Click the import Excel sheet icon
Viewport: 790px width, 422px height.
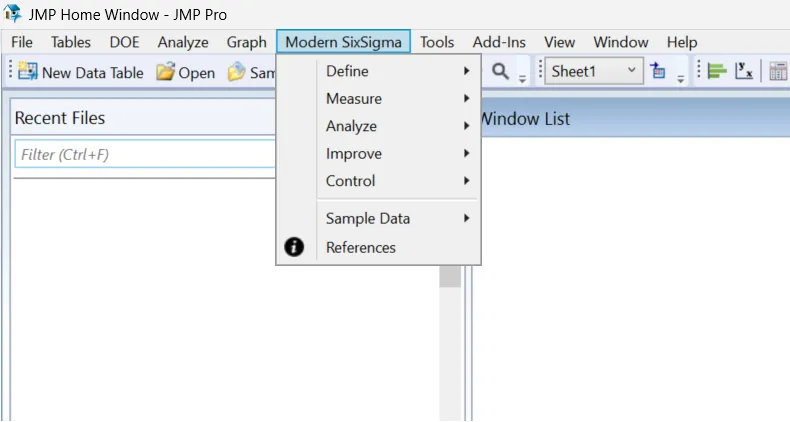[657, 71]
